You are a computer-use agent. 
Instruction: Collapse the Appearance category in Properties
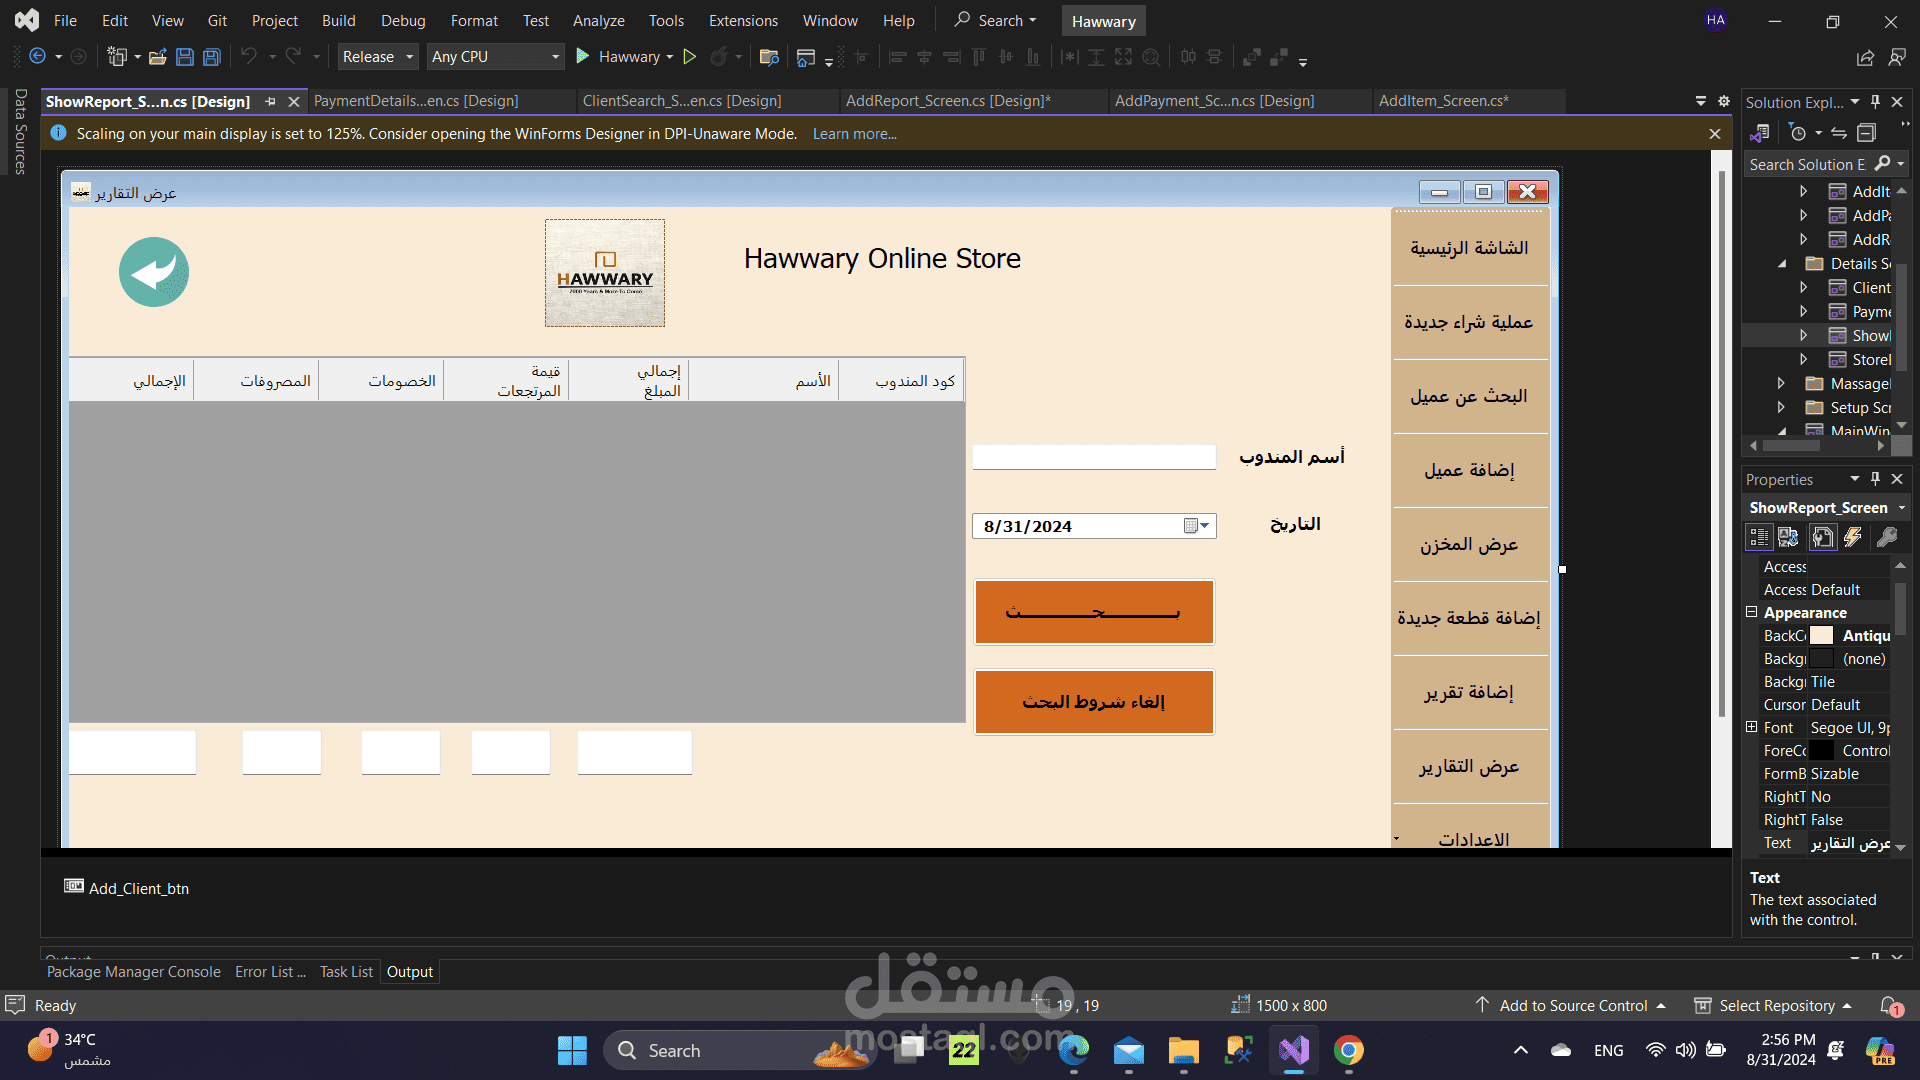1752,612
